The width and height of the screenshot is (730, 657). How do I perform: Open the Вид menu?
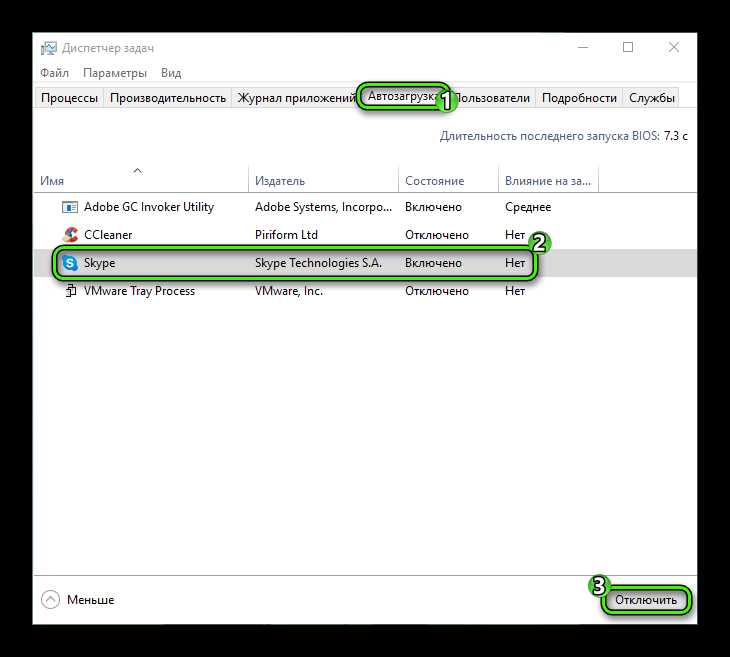pos(171,73)
